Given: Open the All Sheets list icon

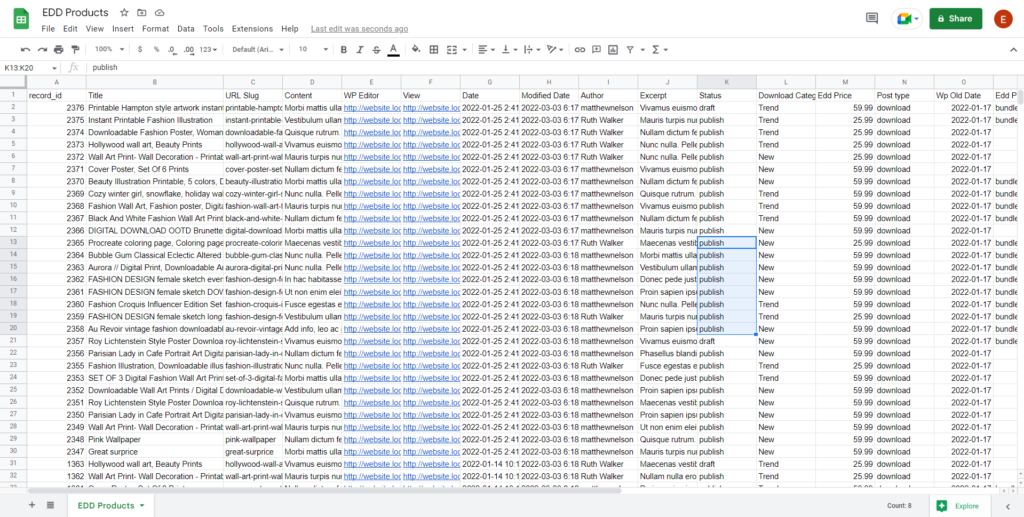Looking at the screenshot, I should tap(50, 505).
